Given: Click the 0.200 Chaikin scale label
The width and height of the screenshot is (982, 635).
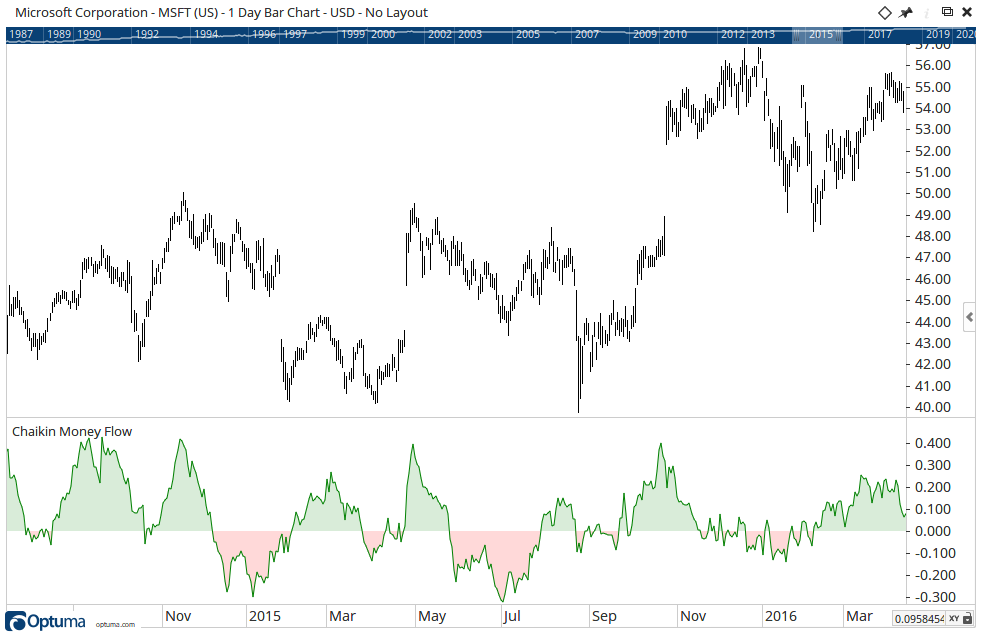Looking at the screenshot, I should pos(933,487).
